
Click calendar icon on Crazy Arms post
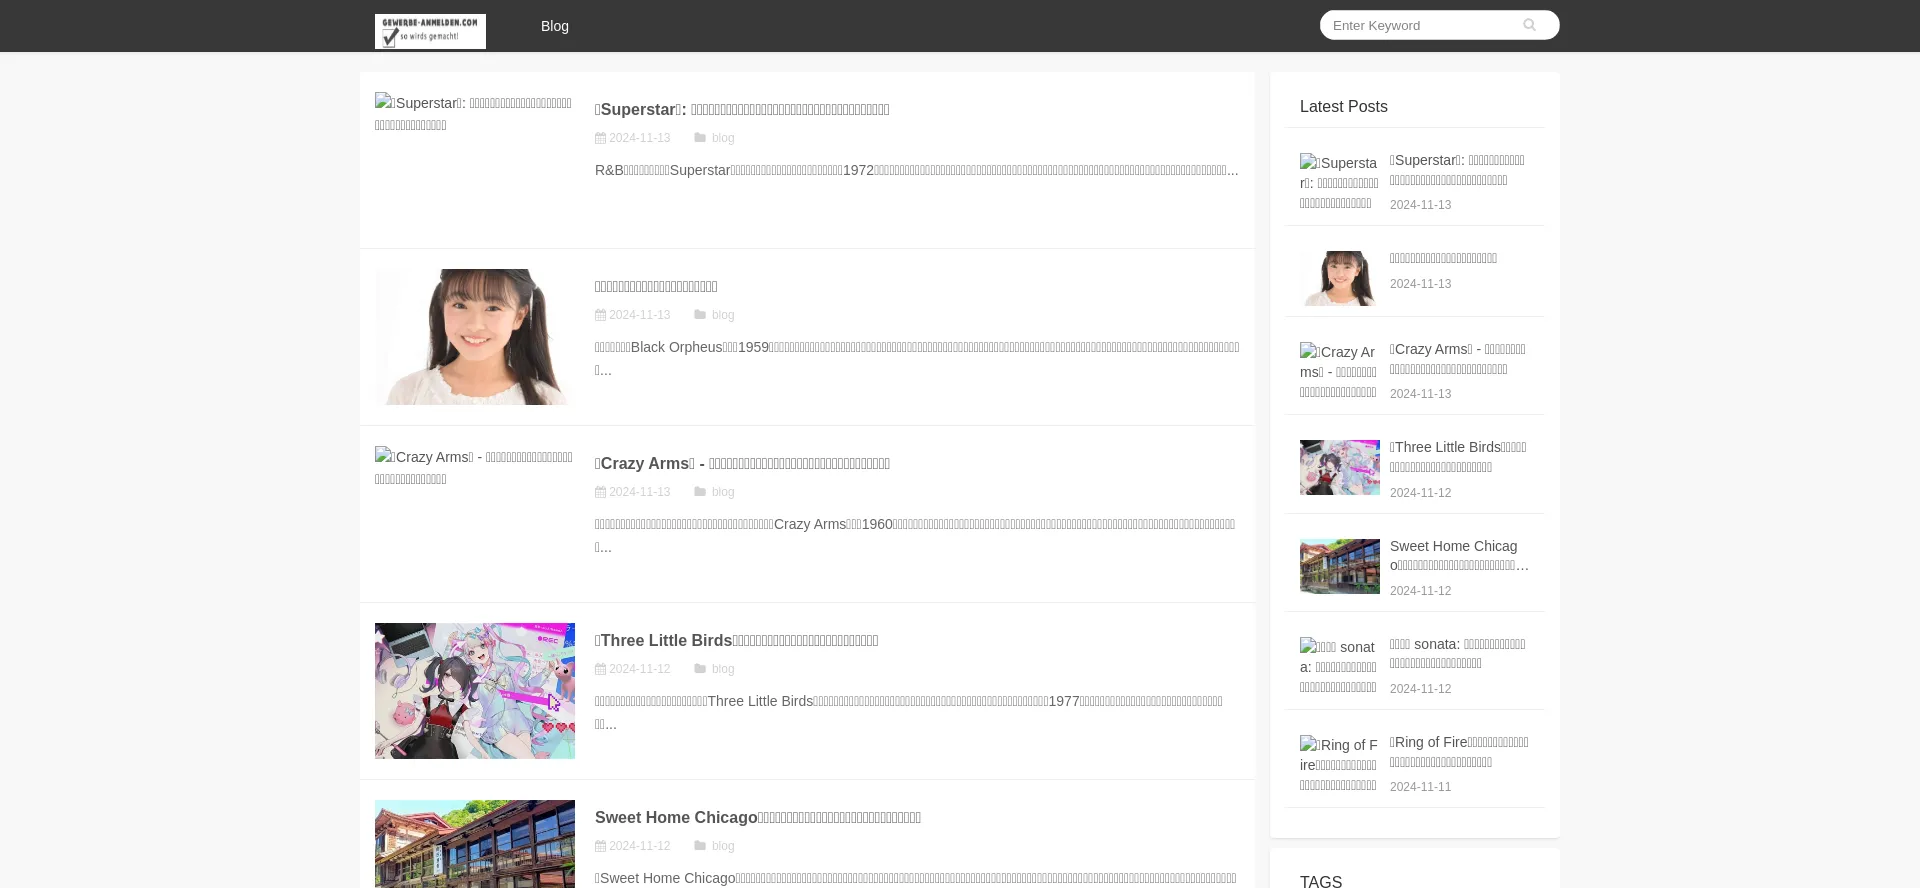(x=600, y=492)
